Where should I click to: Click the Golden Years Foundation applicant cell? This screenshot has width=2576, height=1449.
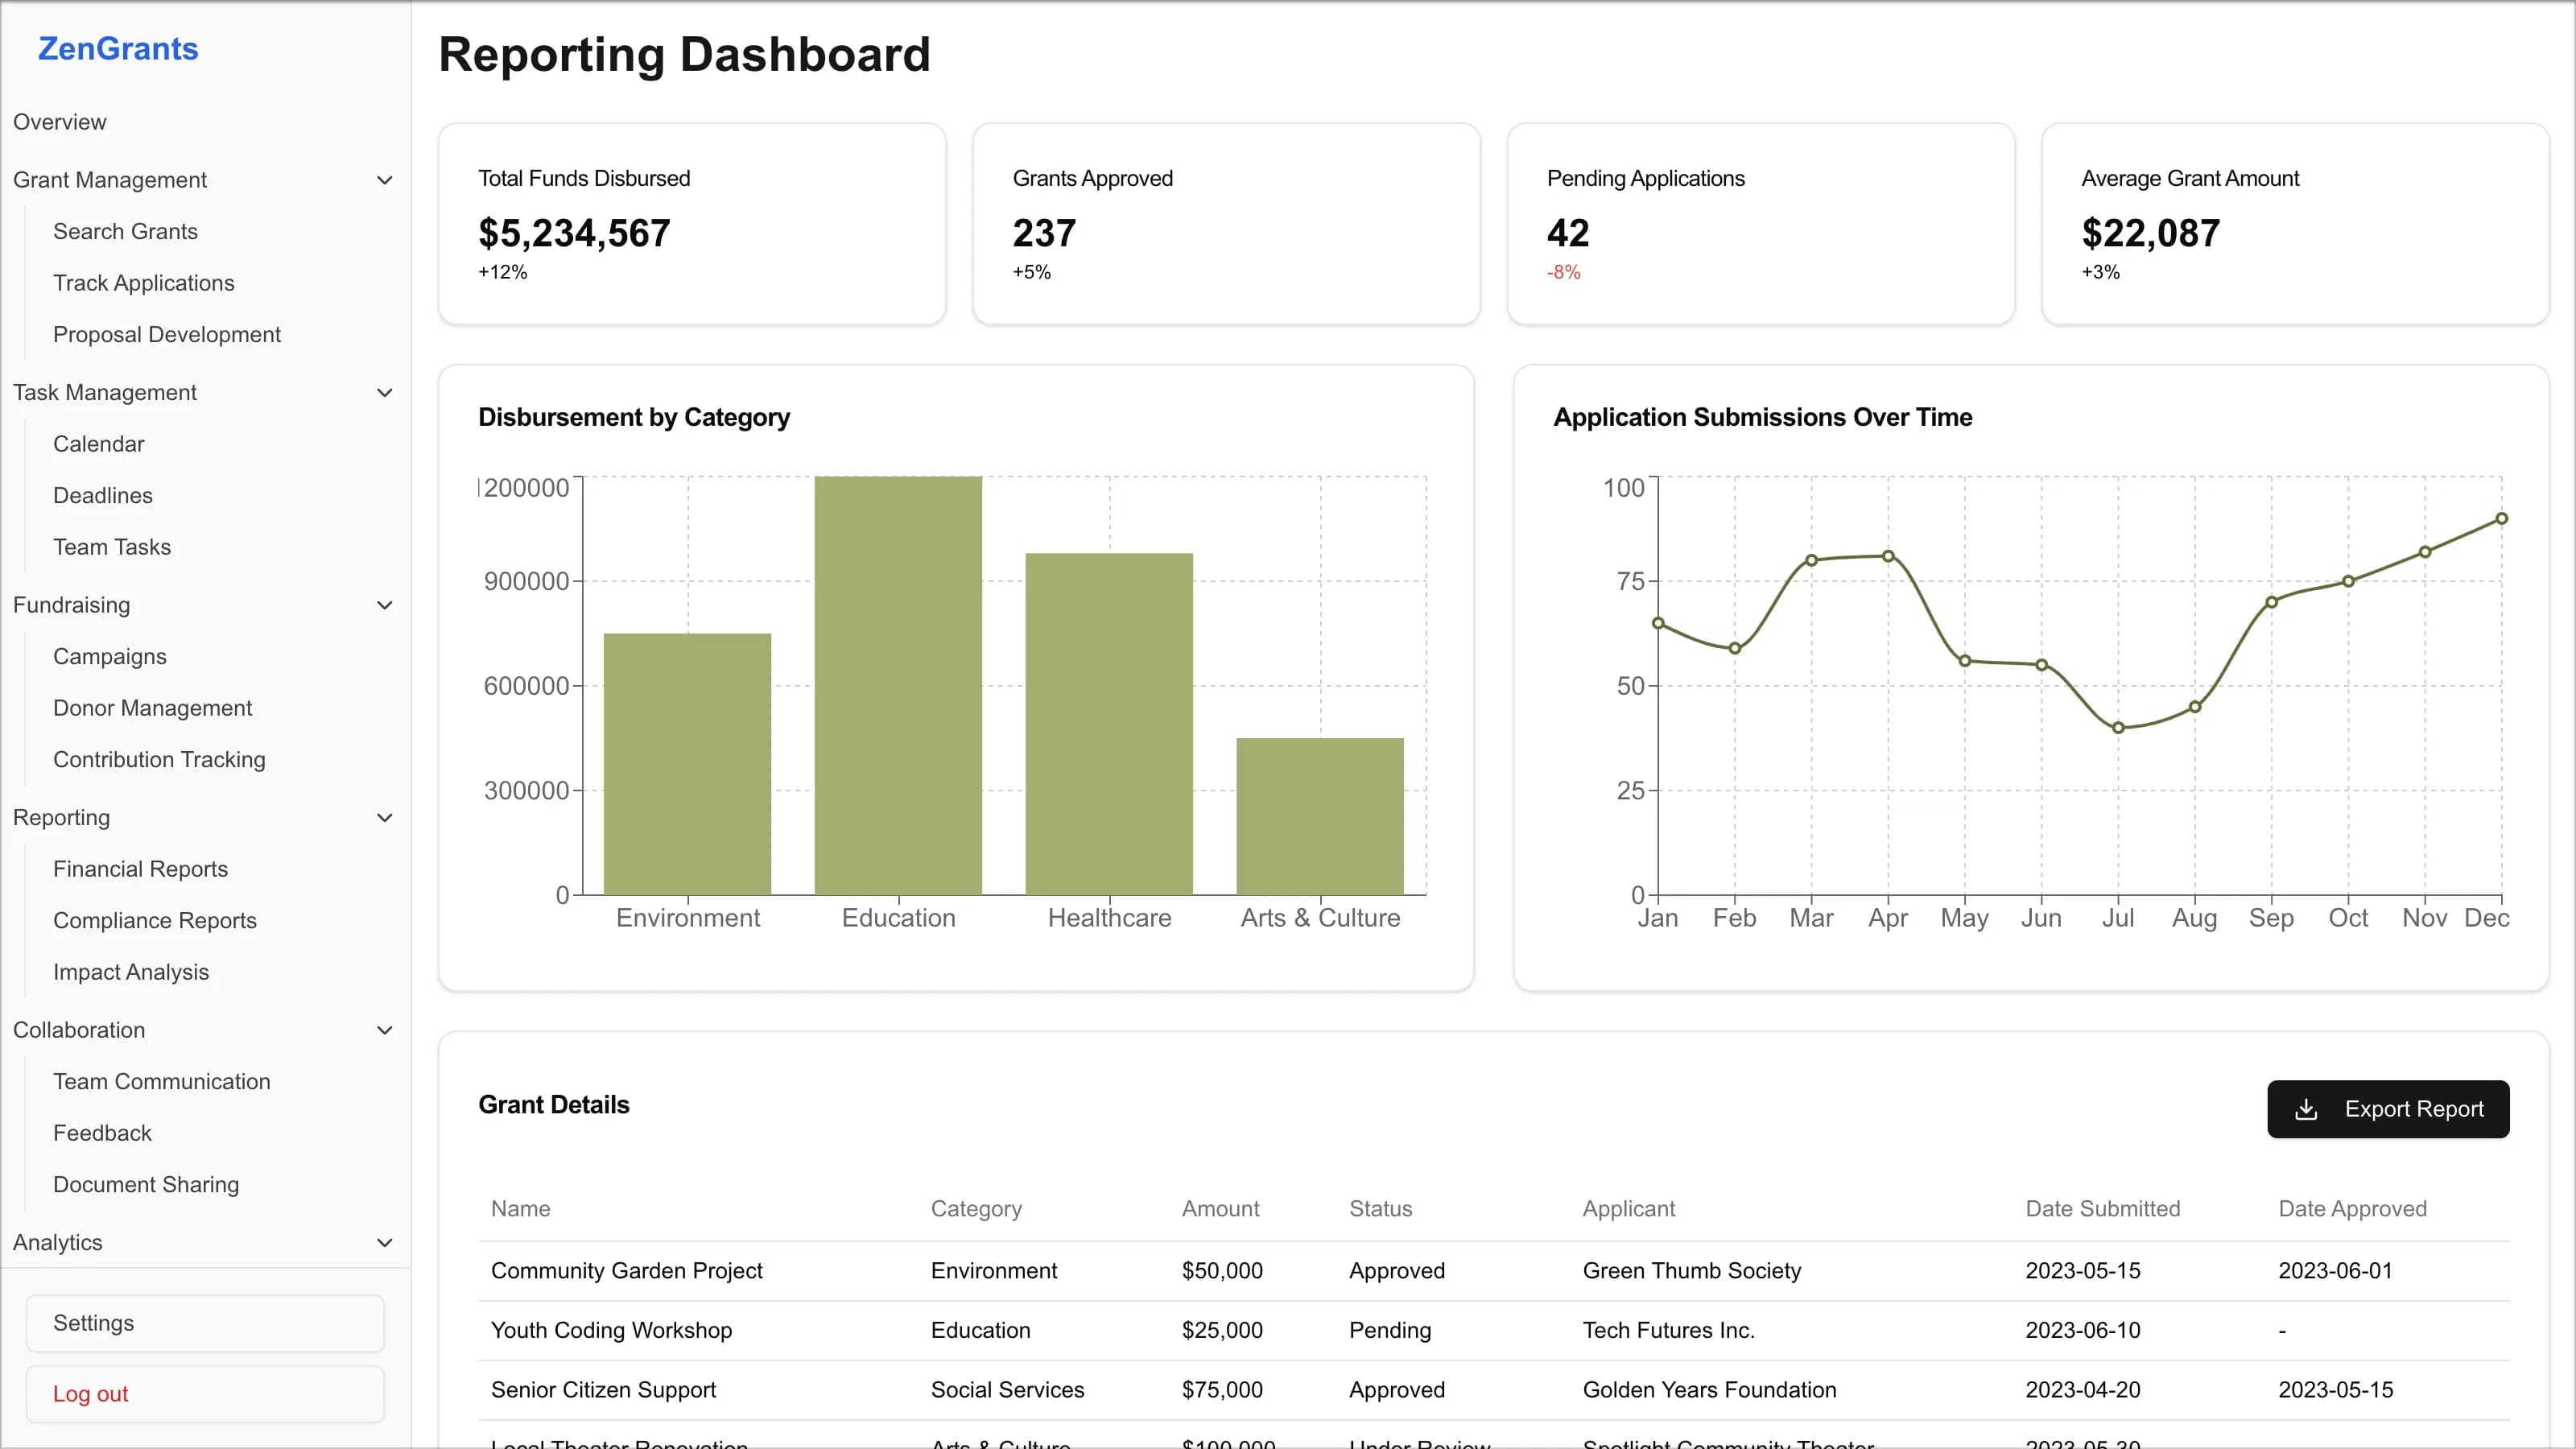[1710, 1389]
